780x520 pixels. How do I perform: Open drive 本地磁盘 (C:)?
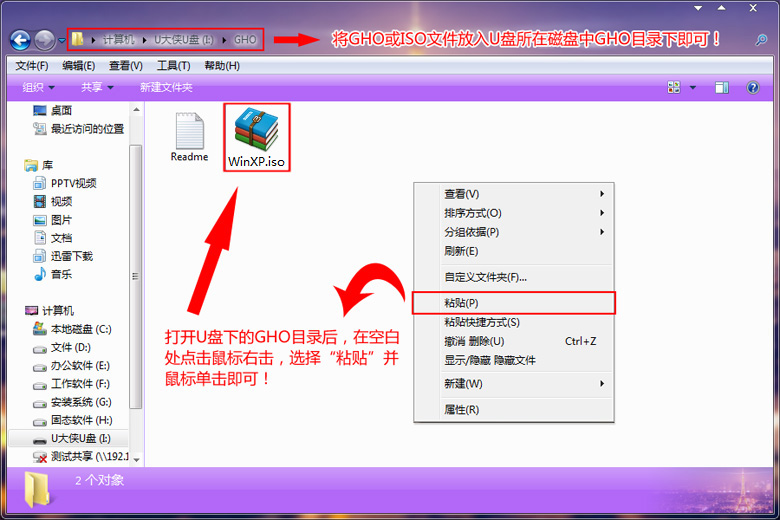[x=72, y=329]
